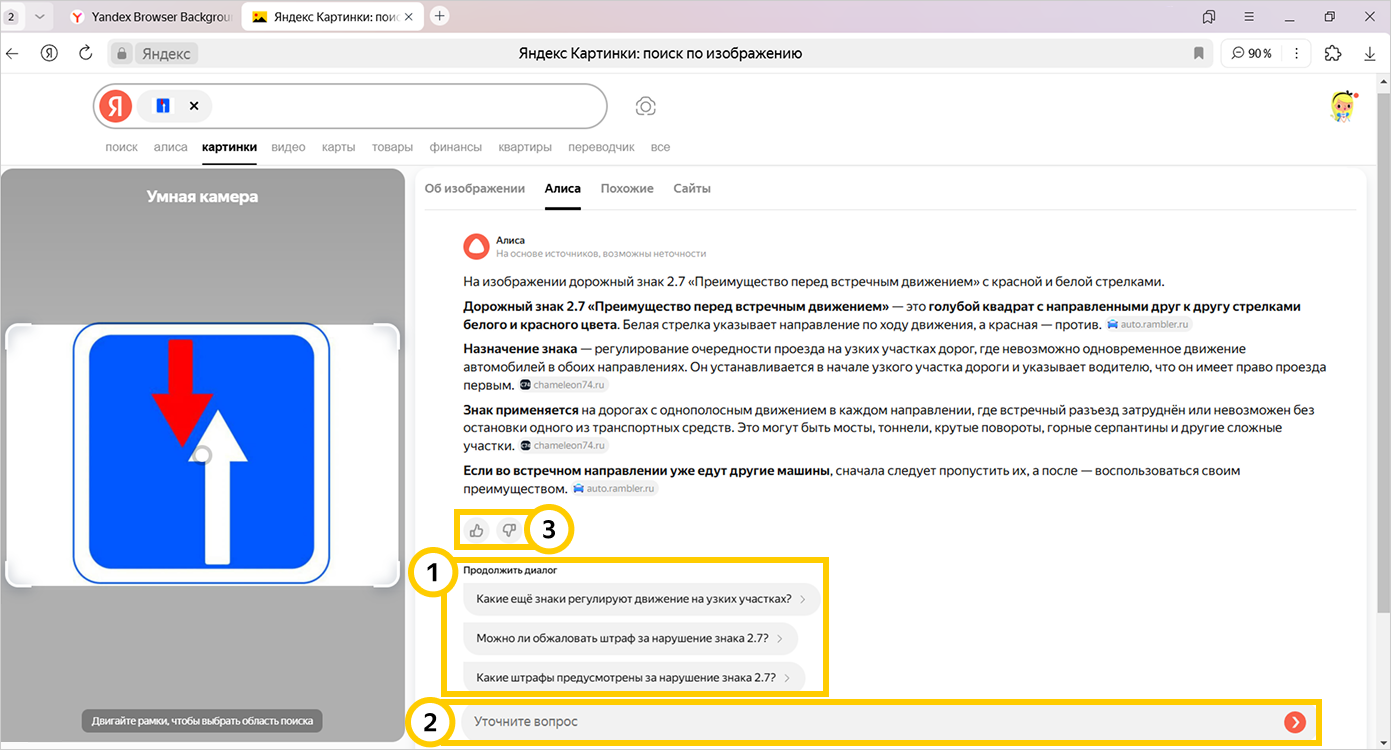Switch to Похожие tab

pos(627,188)
